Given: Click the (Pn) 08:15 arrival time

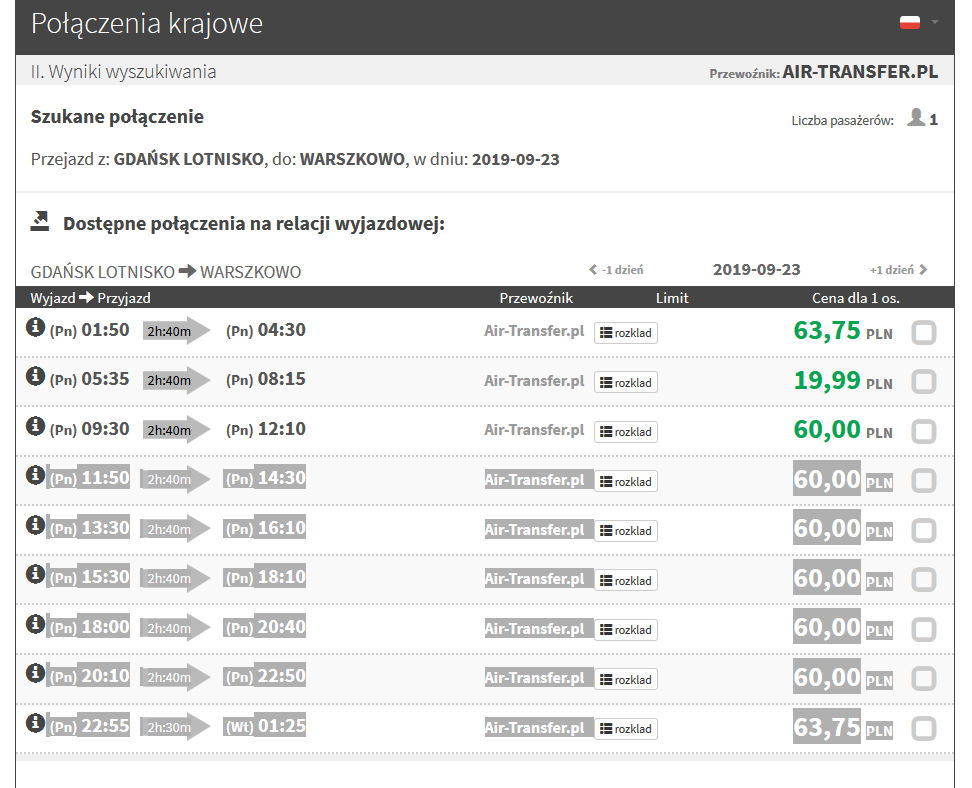Looking at the screenshot, I should coord(265,379).
